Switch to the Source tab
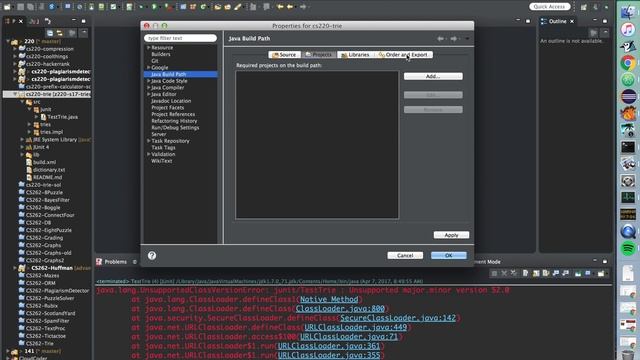The width and height of the screenshot is (640, 360). click(284, 54)
